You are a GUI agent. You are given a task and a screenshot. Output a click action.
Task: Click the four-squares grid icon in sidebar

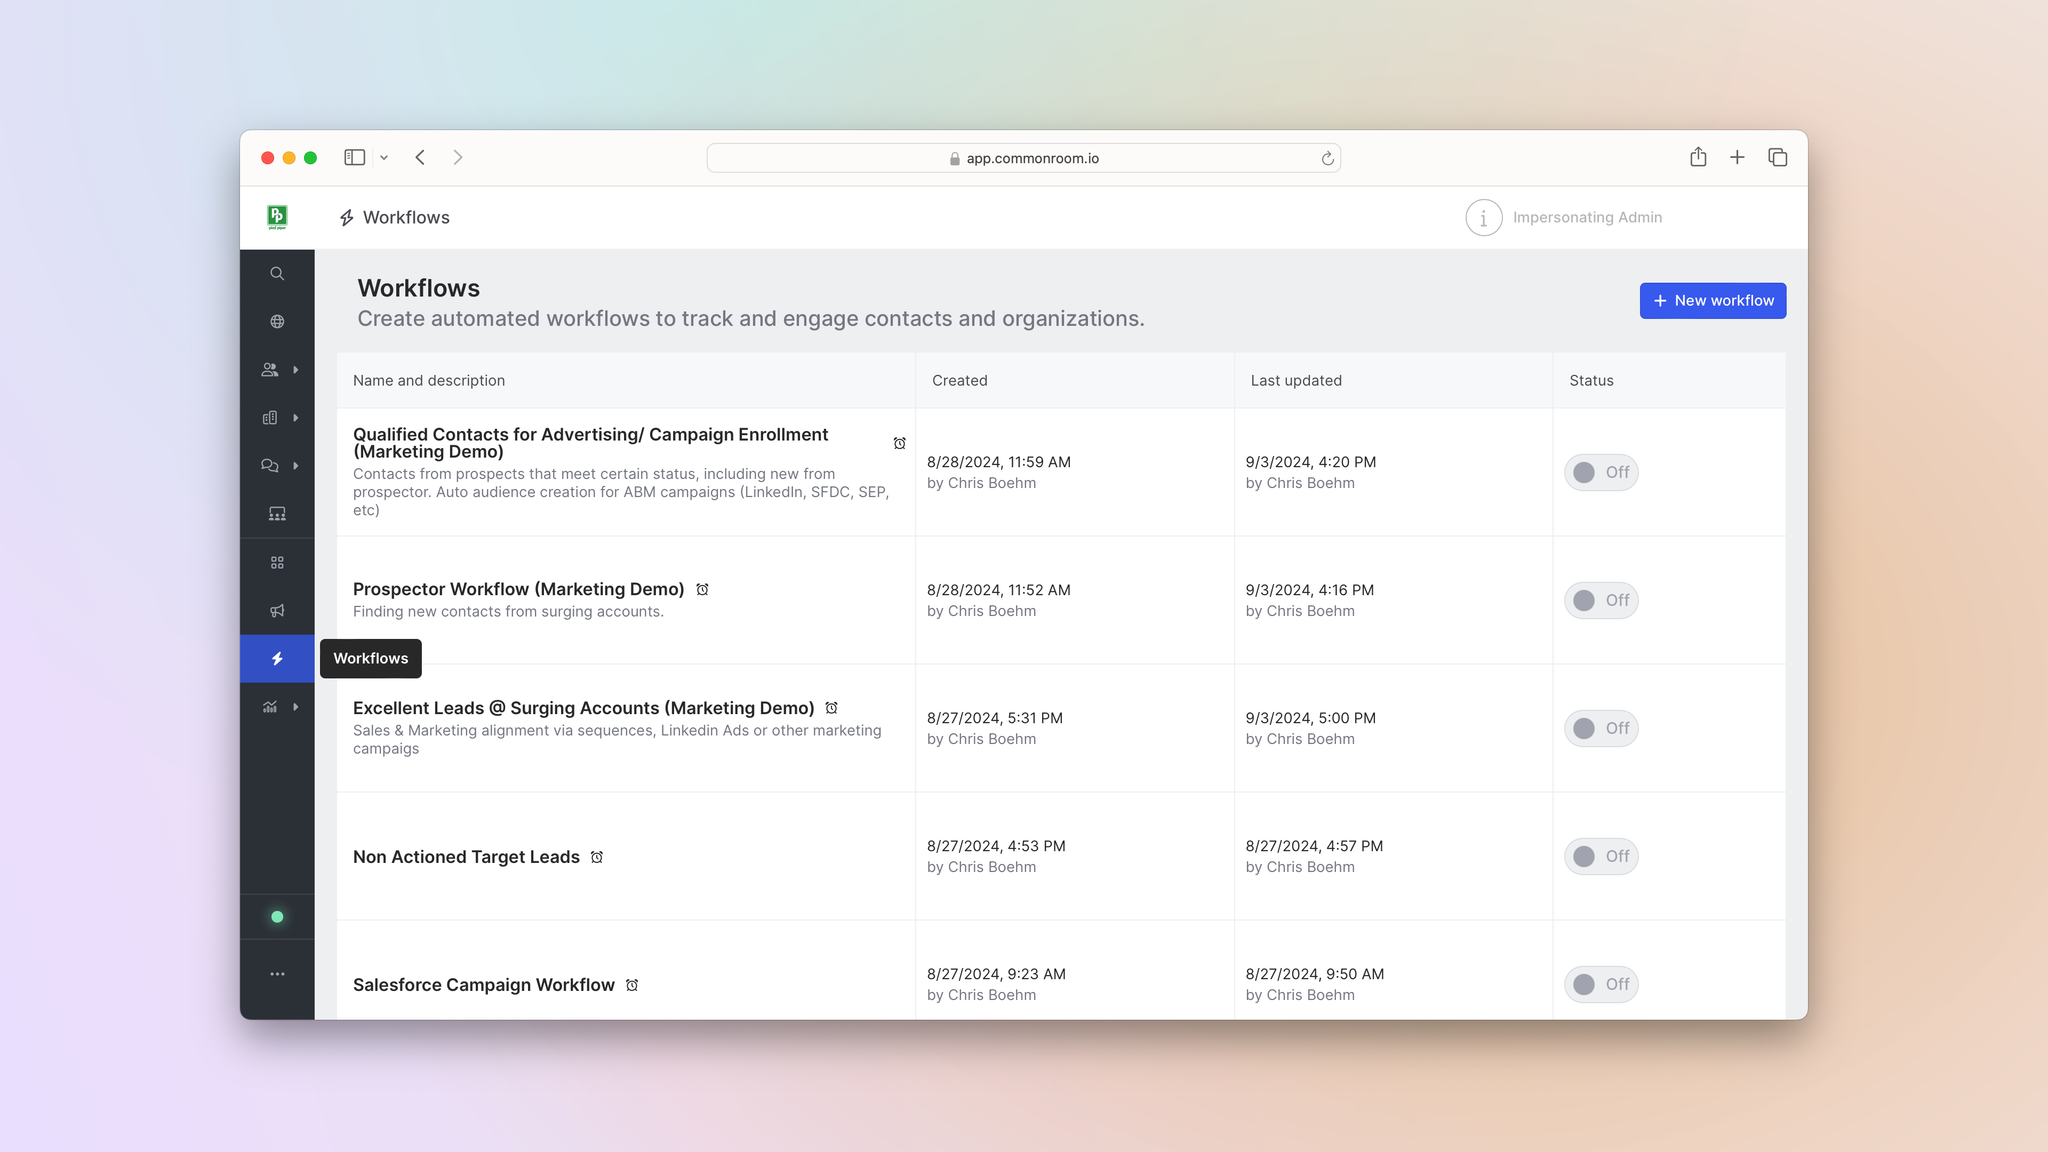pos(277,563)
